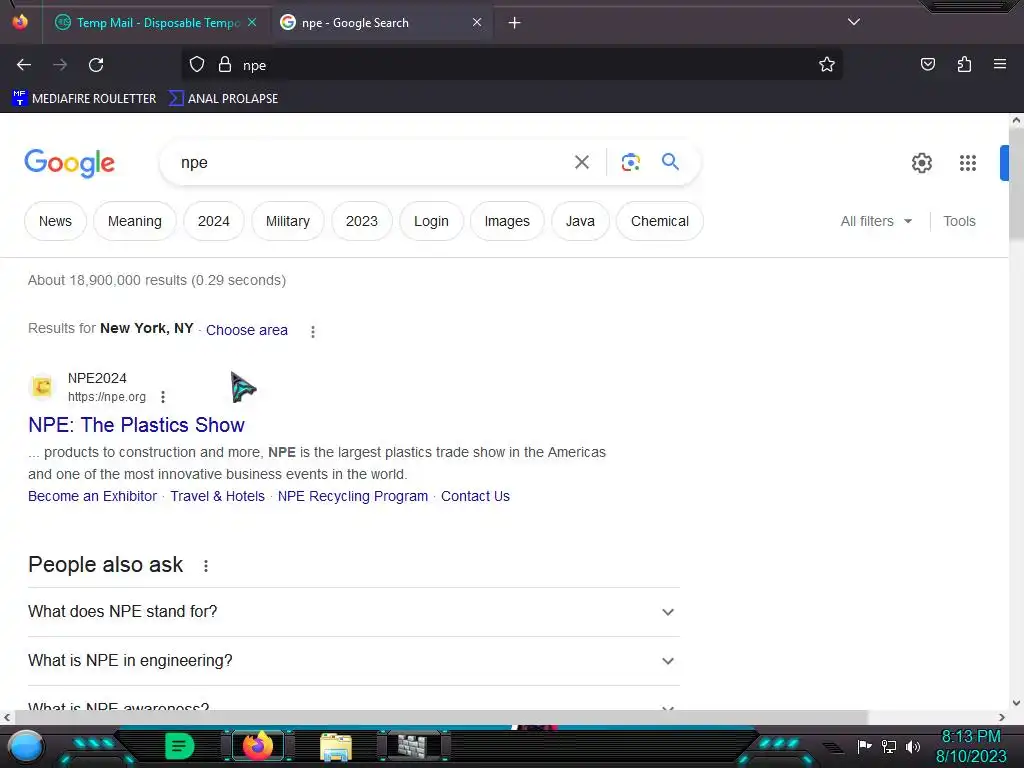Click the Google logo
This screenshot has height=768, width=1024.
click(x=70, y=163)
